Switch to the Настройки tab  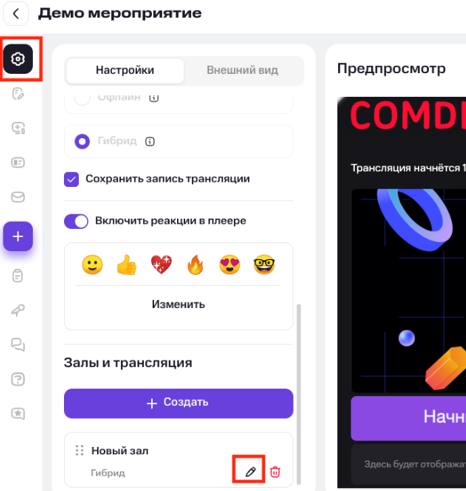click(125, 70)
